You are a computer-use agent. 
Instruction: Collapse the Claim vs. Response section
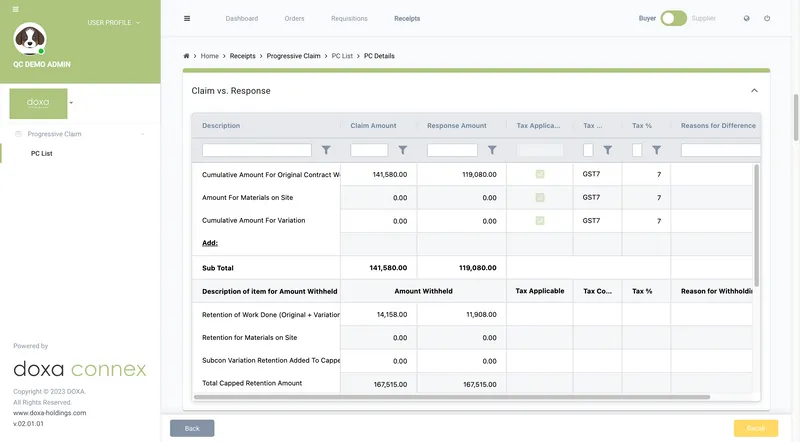click(754, 91)
